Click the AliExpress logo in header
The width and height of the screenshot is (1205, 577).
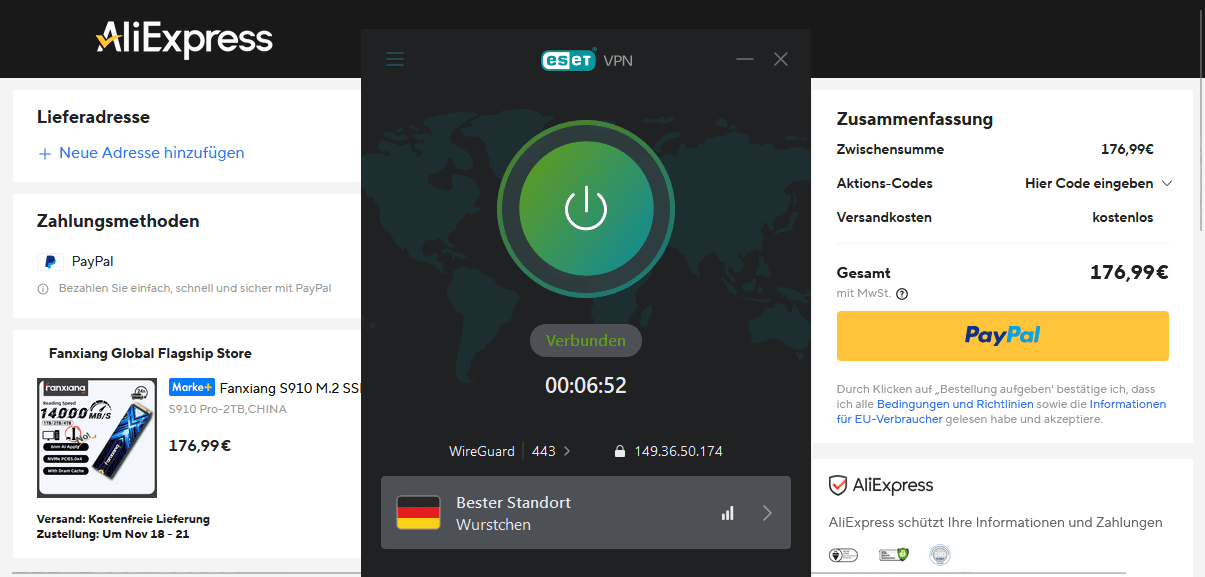click(x=184, y=40)
